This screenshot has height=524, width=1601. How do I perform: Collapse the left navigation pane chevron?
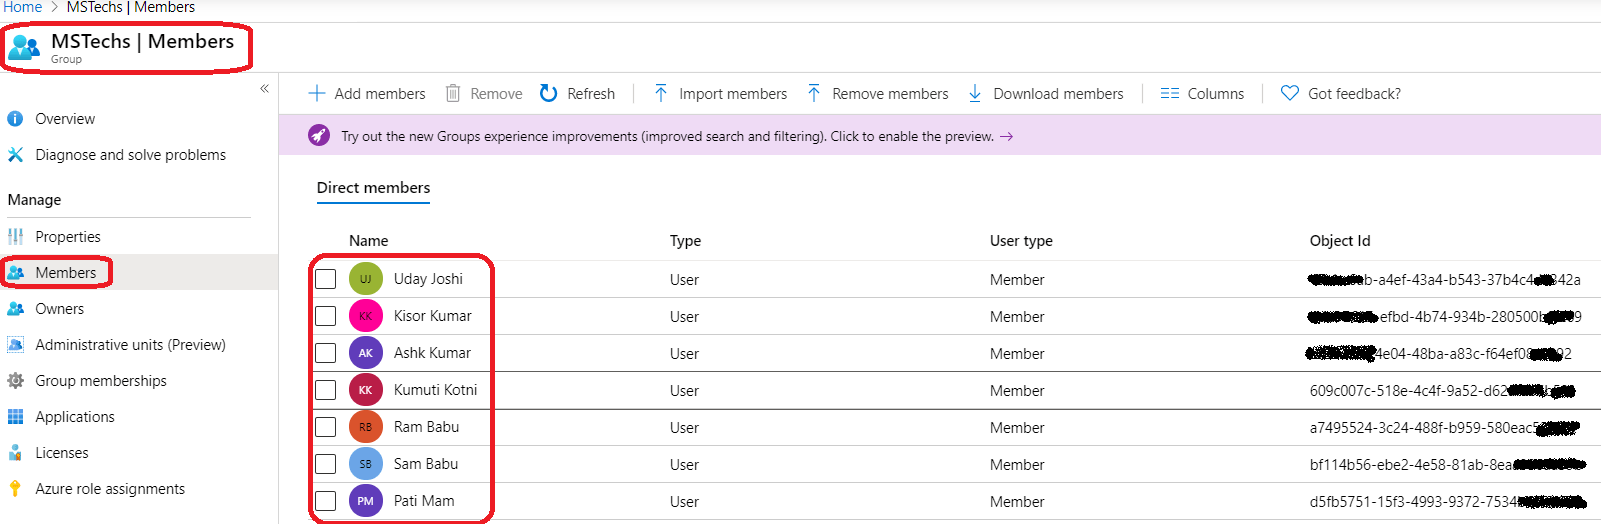coord(264,88)
